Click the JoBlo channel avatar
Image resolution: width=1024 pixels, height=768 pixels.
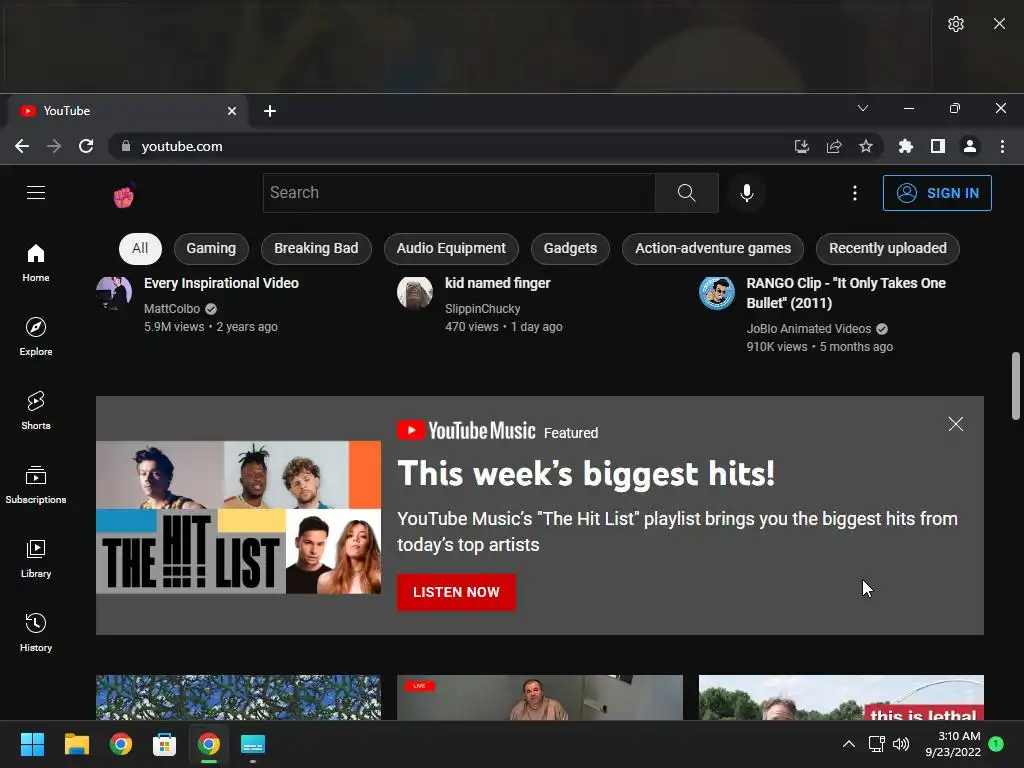[716, 292]
